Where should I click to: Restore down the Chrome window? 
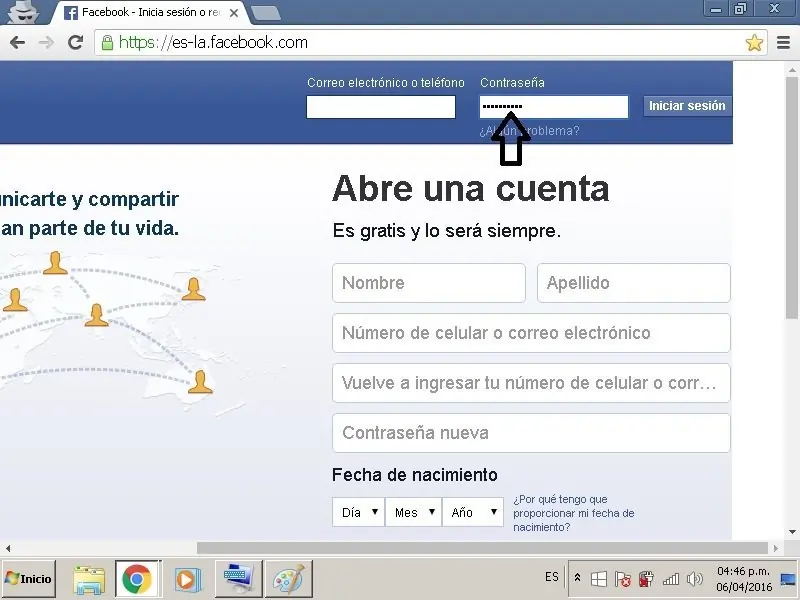click(x=740, y=9)
